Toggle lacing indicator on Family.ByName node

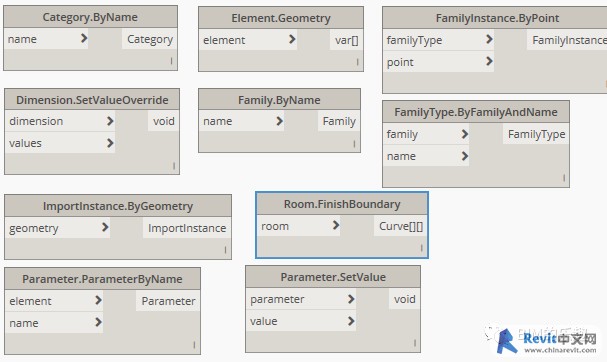pyautogui.click(x=354, y=144)
